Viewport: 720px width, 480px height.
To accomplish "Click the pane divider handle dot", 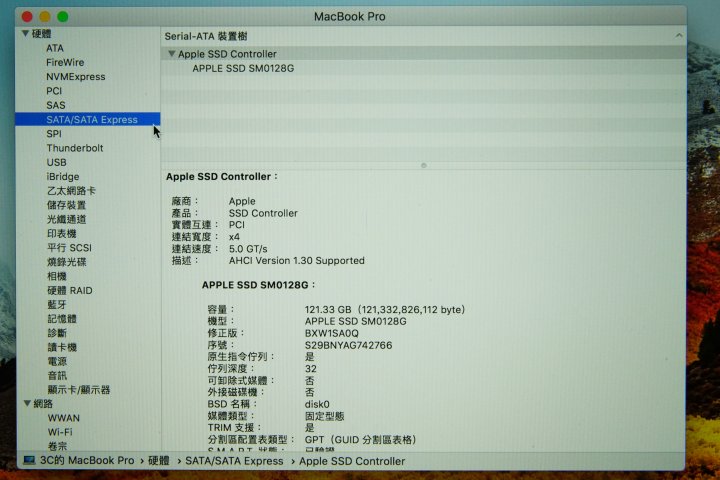I will point(423,165).
